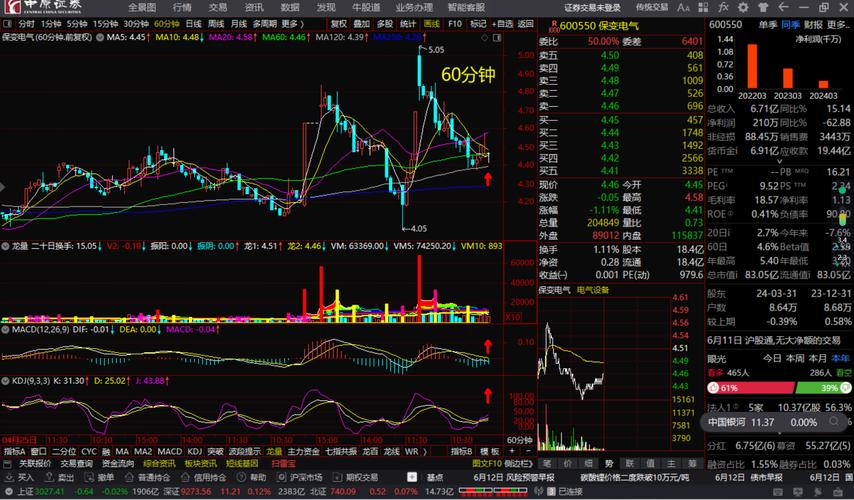This screenshot has width=854, height=500.
Task: Click 返回 back button
Action: 526,24
